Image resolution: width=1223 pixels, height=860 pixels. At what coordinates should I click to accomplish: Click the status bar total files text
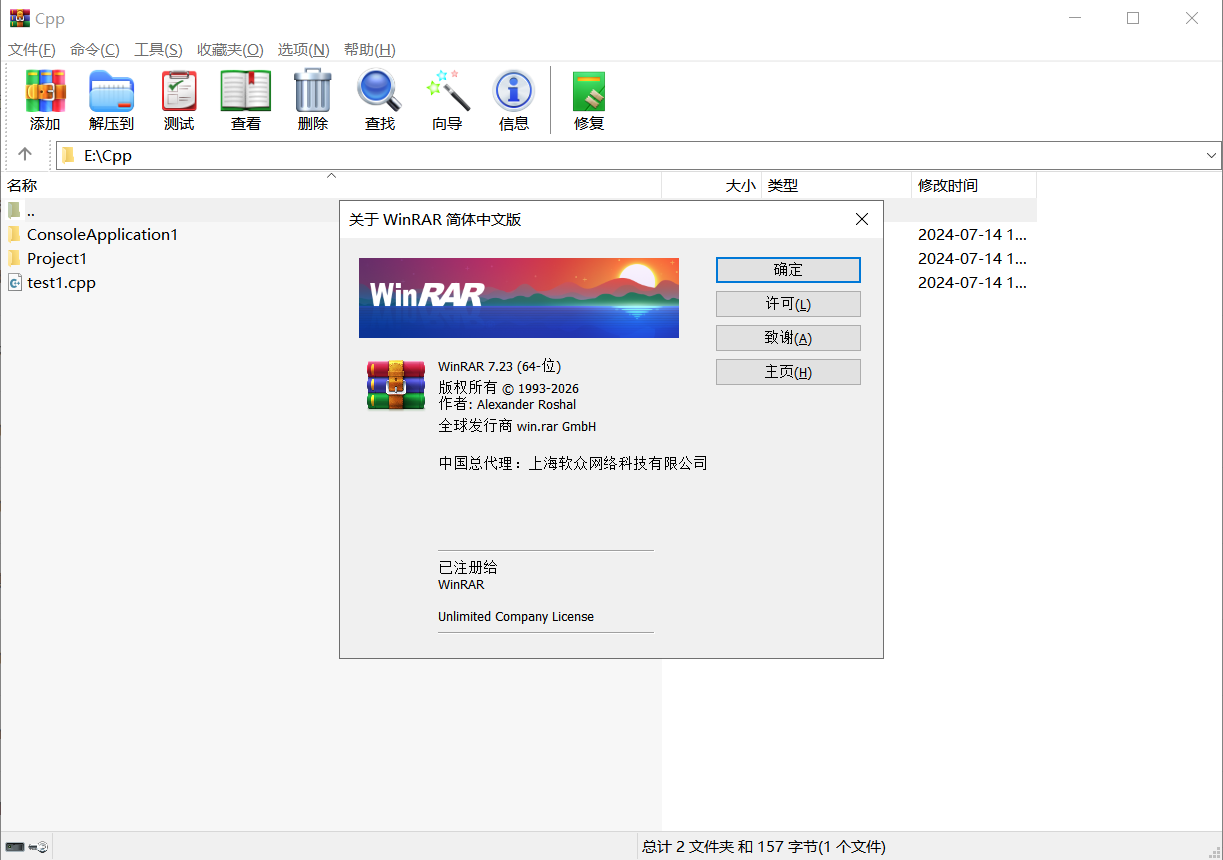pyautogui.click(x=764, y=847)
